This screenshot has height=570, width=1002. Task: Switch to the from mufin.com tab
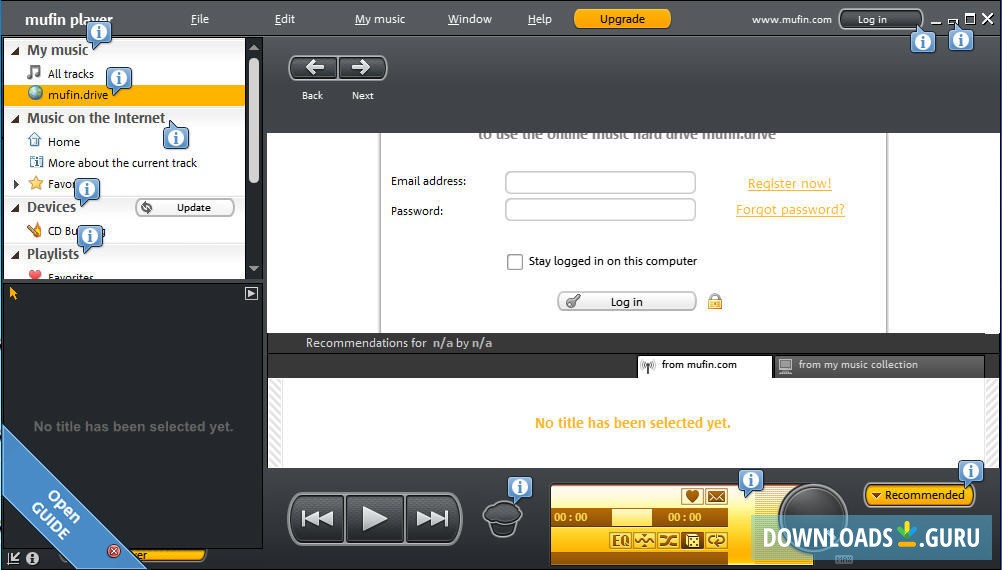[704, 366]
